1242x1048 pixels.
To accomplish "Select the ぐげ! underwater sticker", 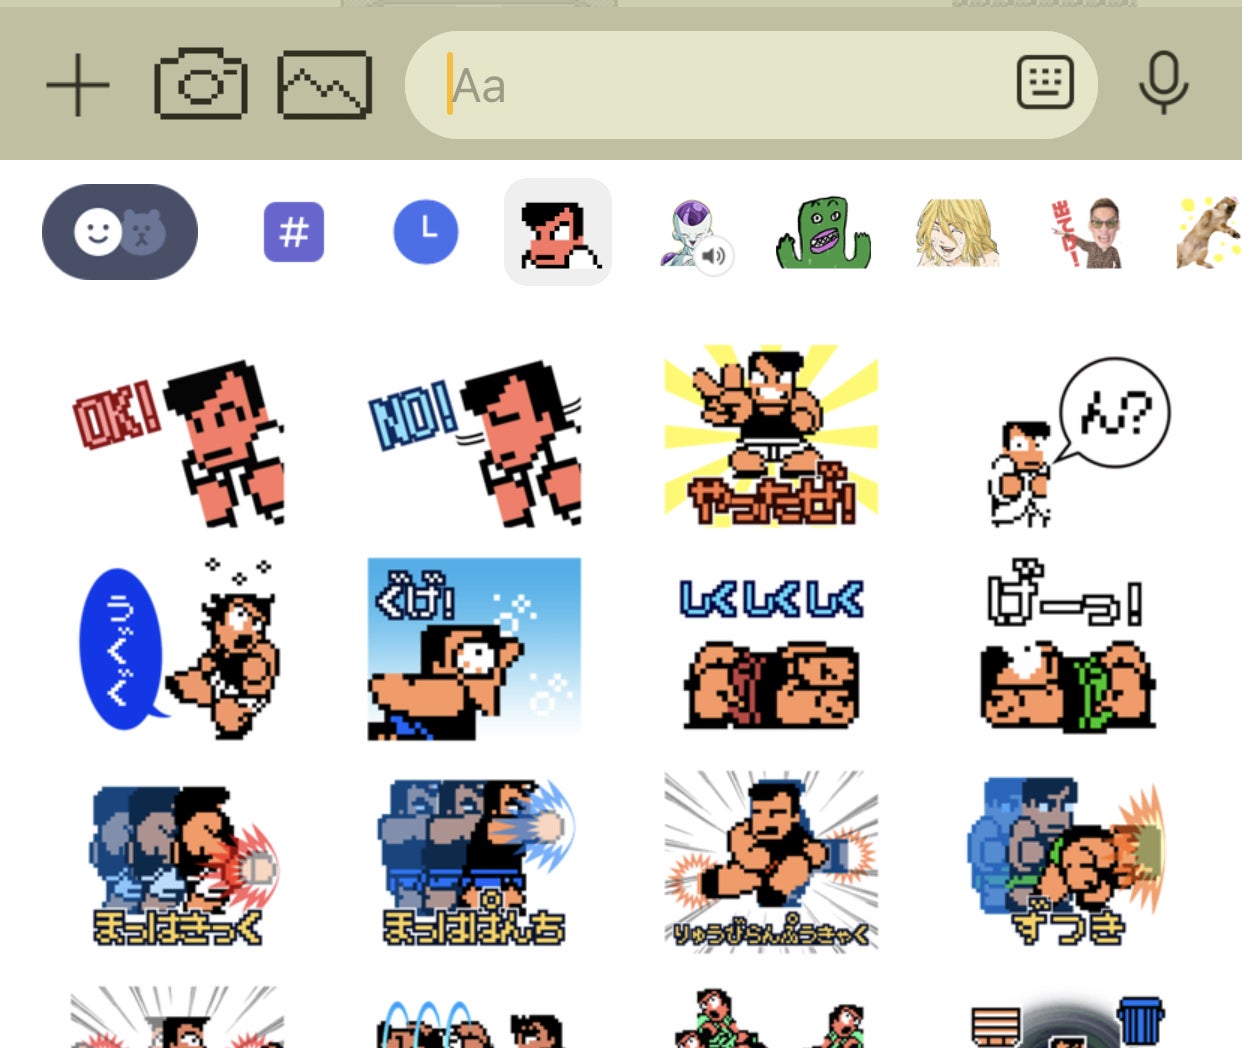I will point(474,649).
